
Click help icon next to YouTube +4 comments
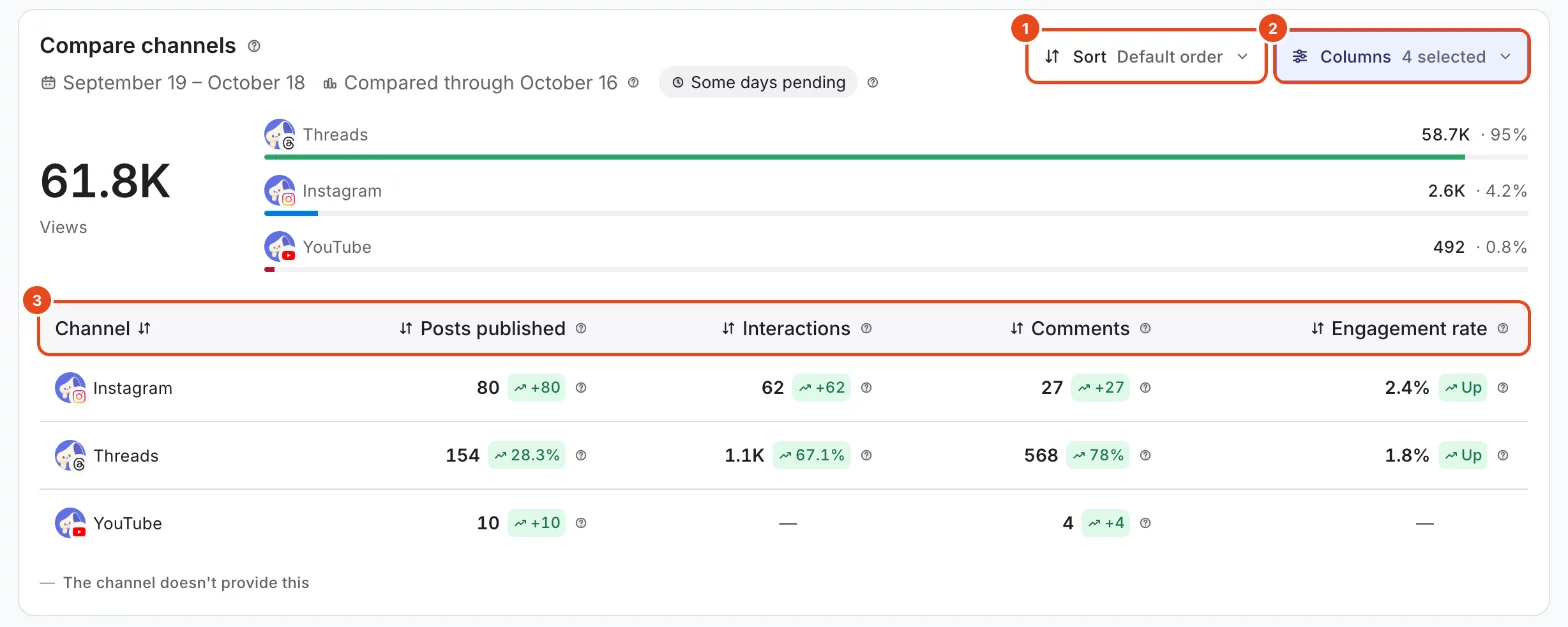1145,523
